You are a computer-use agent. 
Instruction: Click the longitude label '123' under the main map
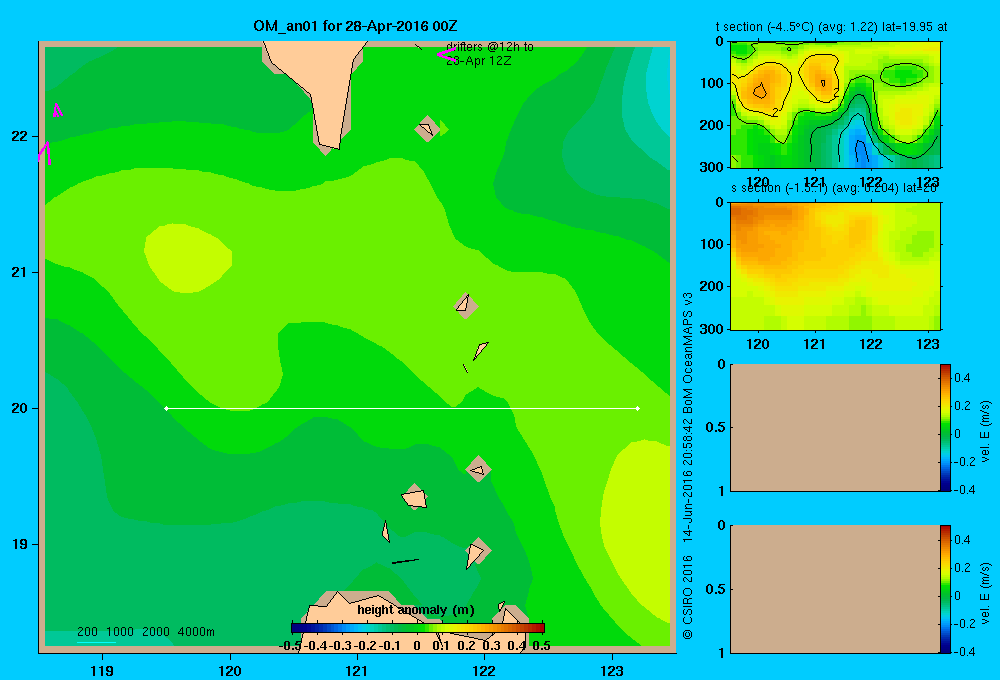pyautogui.click(x=612, y=671)
